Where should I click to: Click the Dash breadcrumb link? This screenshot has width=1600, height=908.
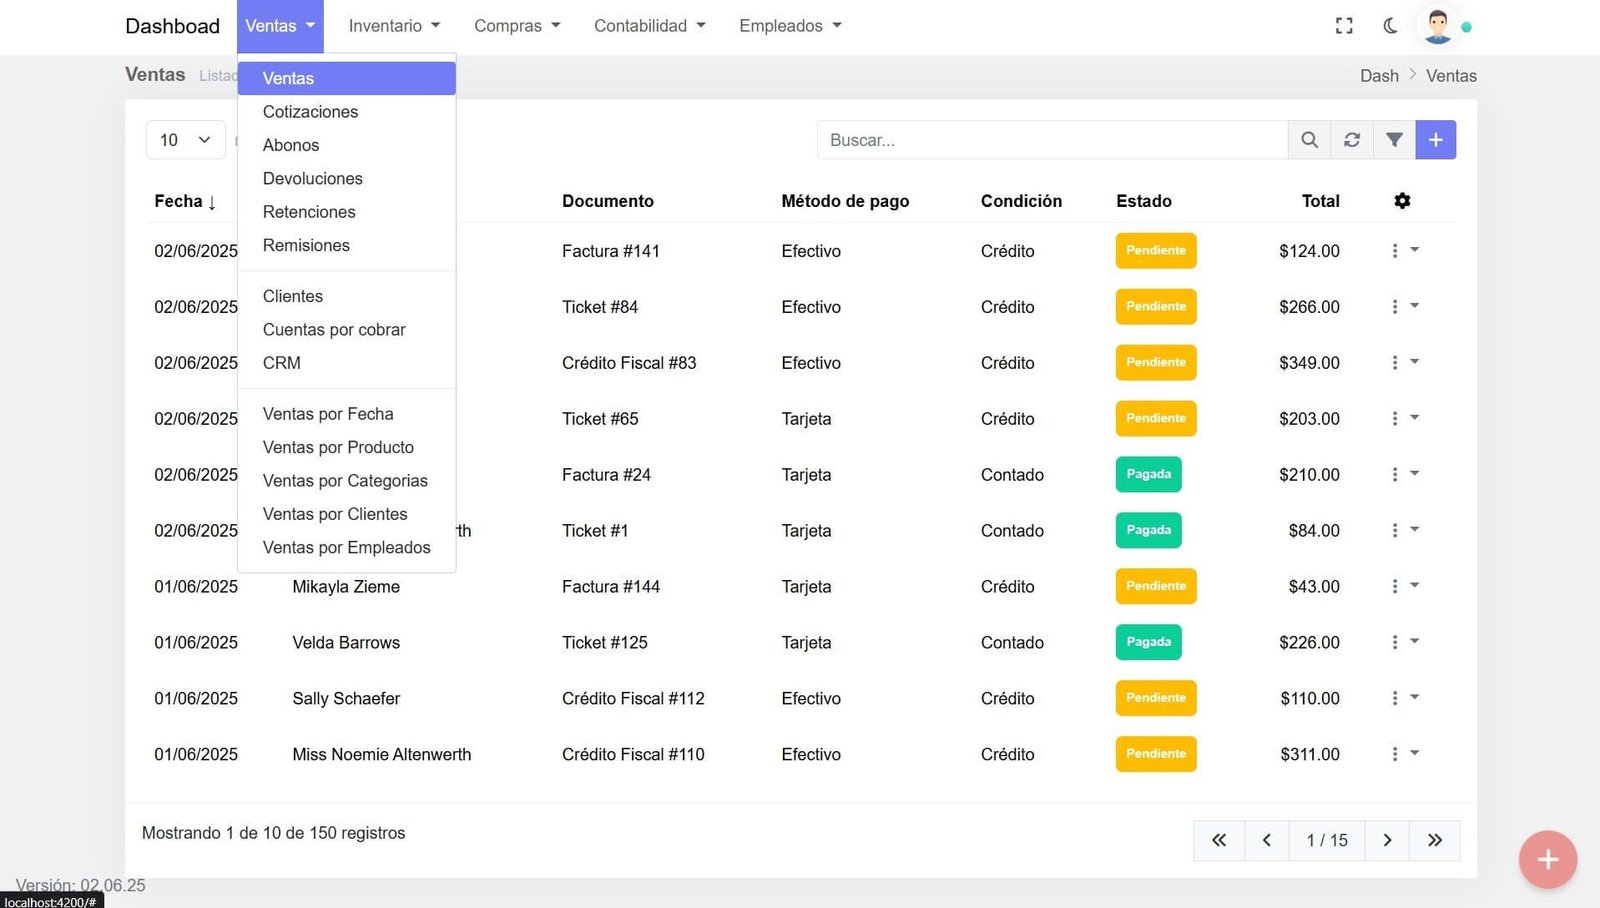pyautogui.click(x=1379, y=76)
